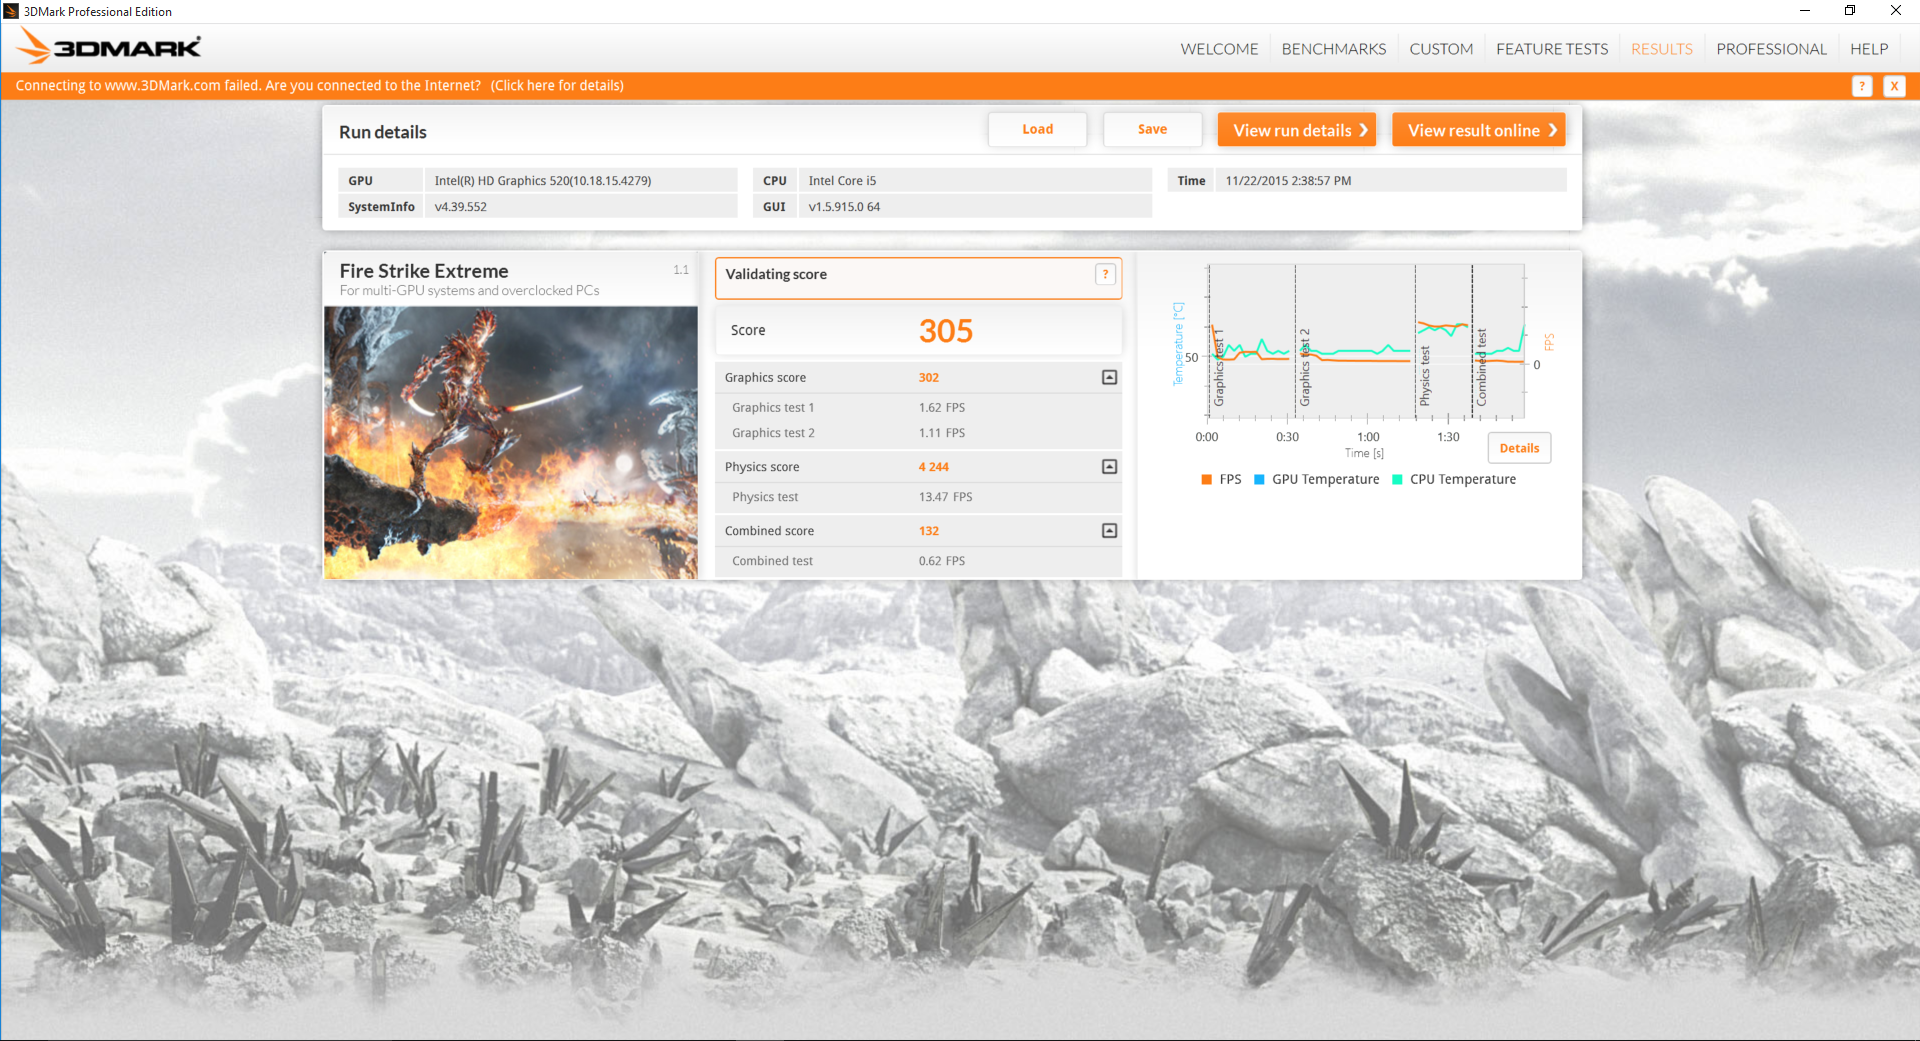Click the Load button
This screenshot has width=1920, height=1041.
(x=1037, y=130)
